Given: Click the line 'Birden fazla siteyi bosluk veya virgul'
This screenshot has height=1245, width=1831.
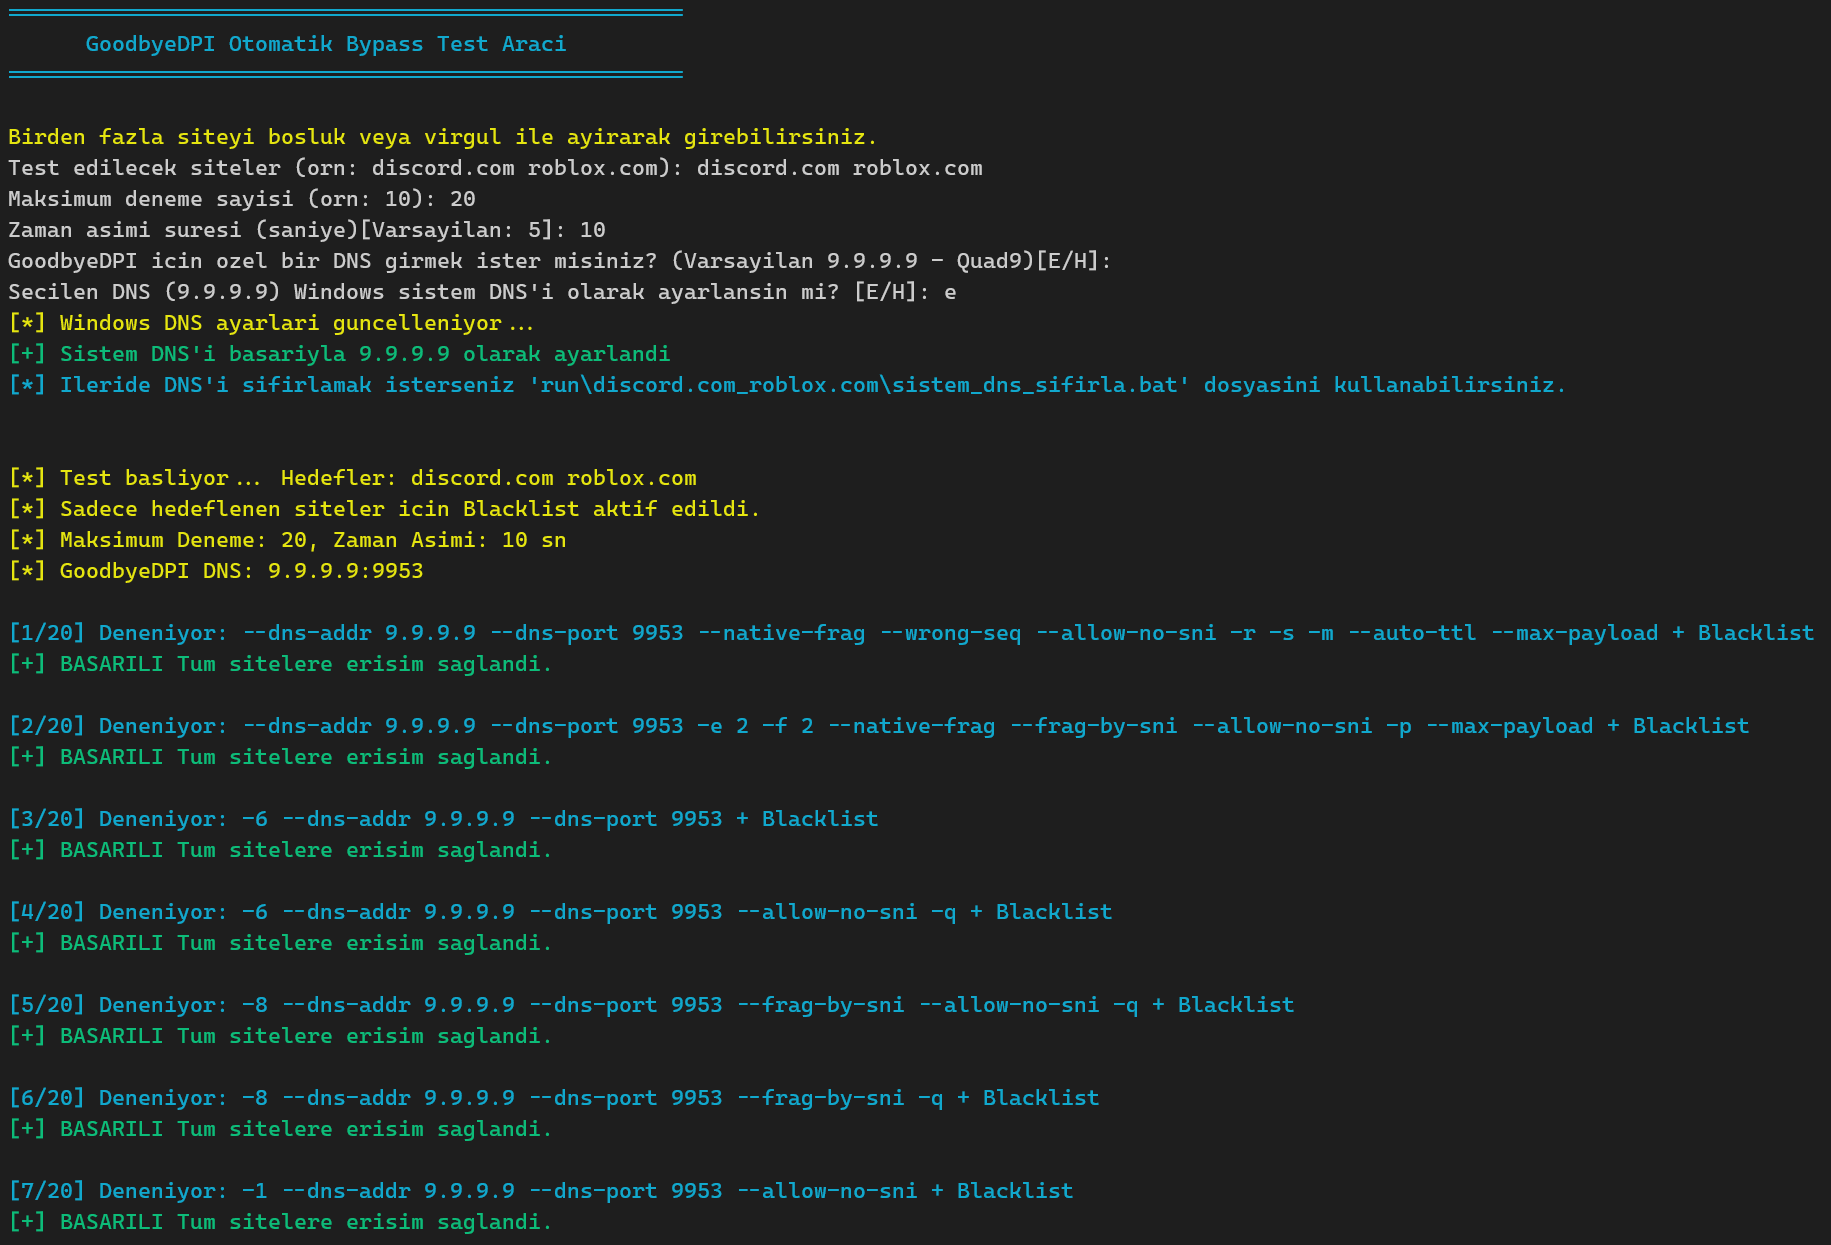Looking at the screenshot, I should point(443,137).
